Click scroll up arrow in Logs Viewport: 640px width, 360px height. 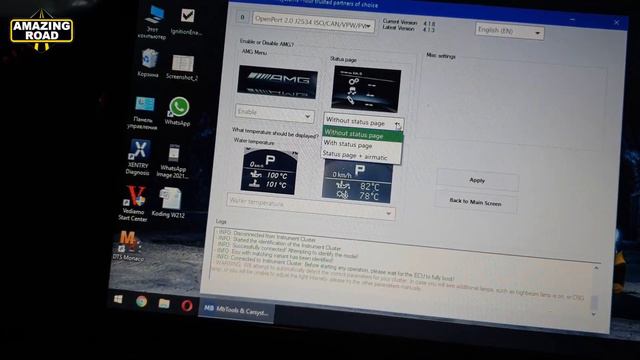point(596,269)
